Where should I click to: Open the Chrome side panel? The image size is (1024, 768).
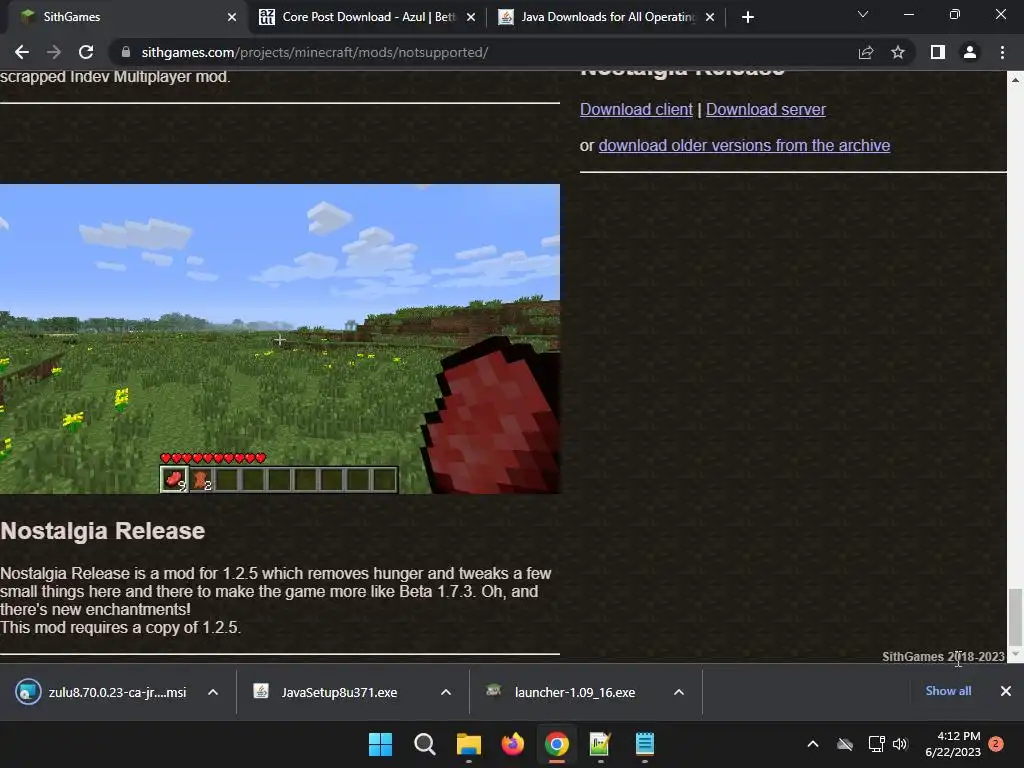pos(938,52)
